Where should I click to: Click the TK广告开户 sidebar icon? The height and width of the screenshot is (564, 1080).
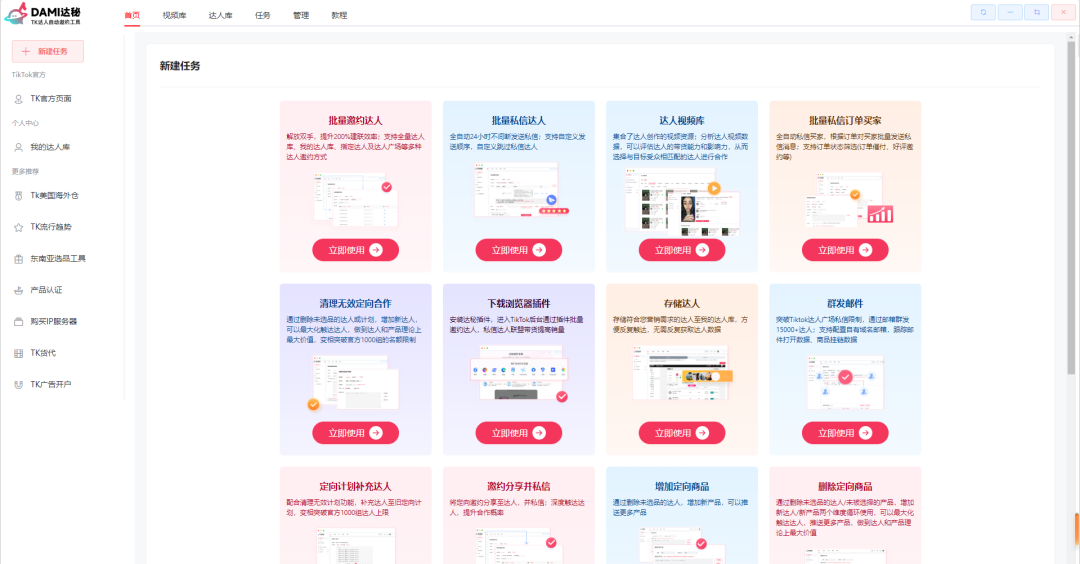(19, 384)
